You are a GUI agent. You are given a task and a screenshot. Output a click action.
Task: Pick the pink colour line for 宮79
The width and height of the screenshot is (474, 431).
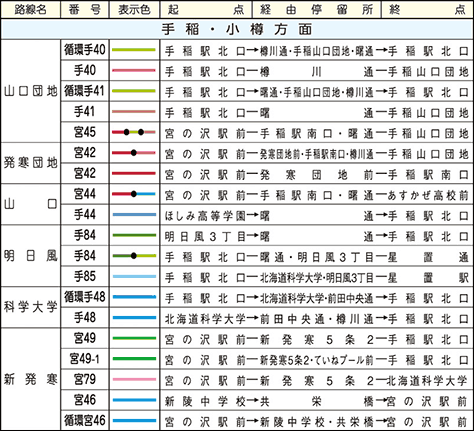pos(134,379)
